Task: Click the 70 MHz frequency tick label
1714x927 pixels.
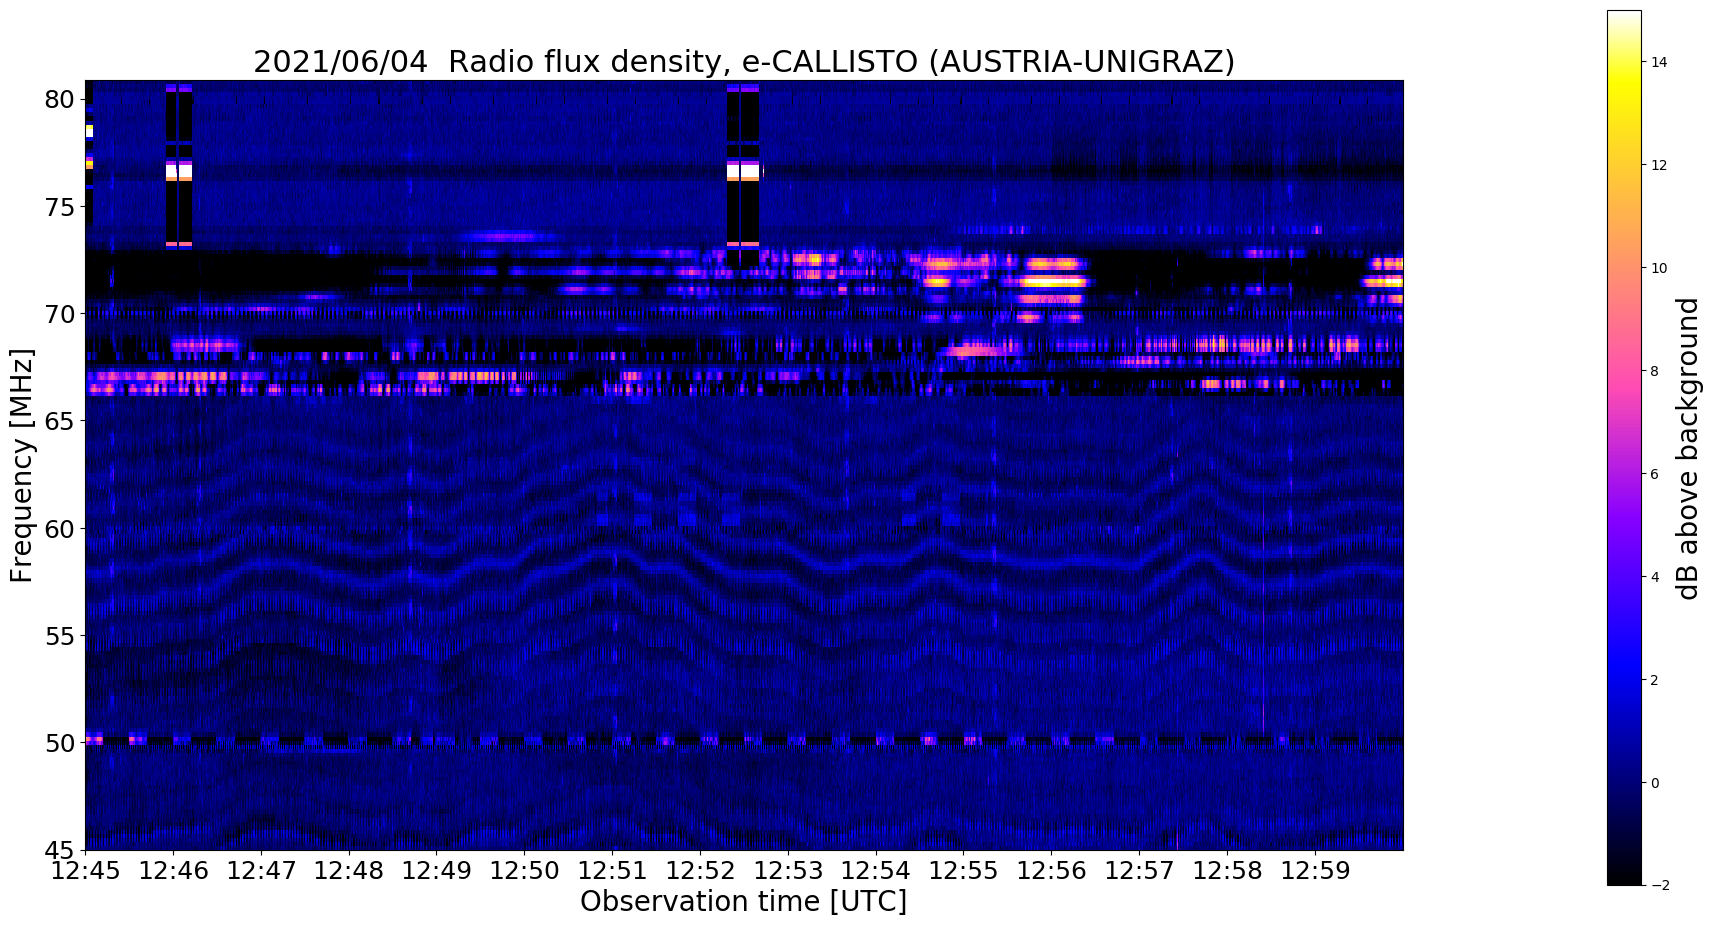Action: point(61,314)
